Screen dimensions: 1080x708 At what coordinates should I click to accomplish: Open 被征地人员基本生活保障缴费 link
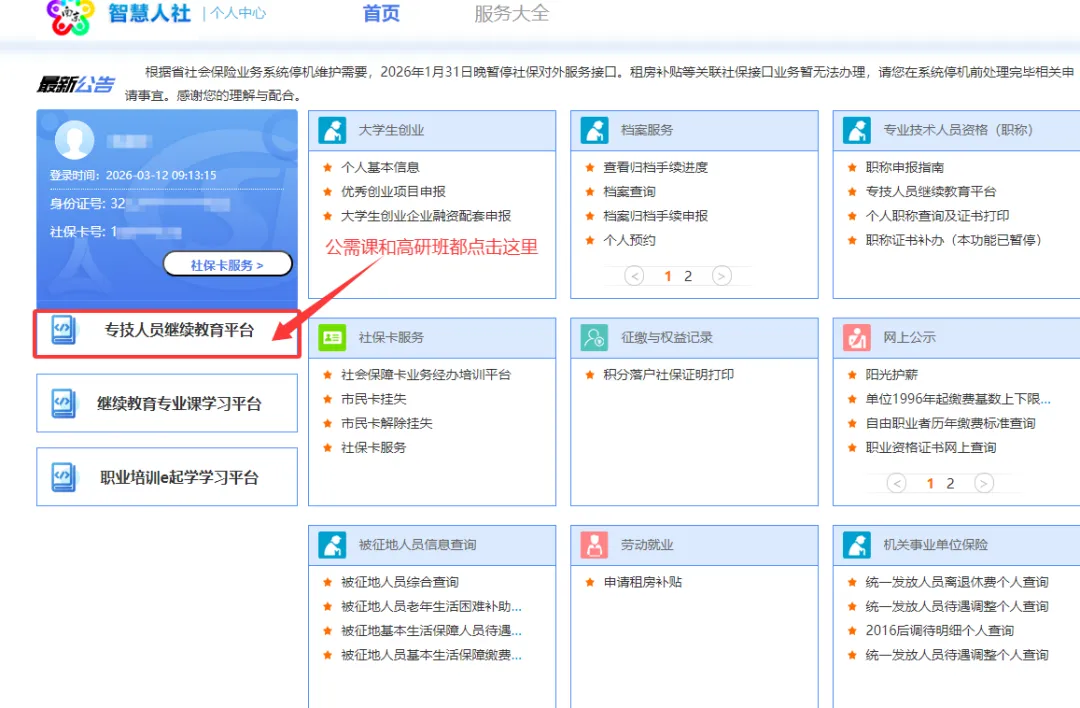pos(431,655)
